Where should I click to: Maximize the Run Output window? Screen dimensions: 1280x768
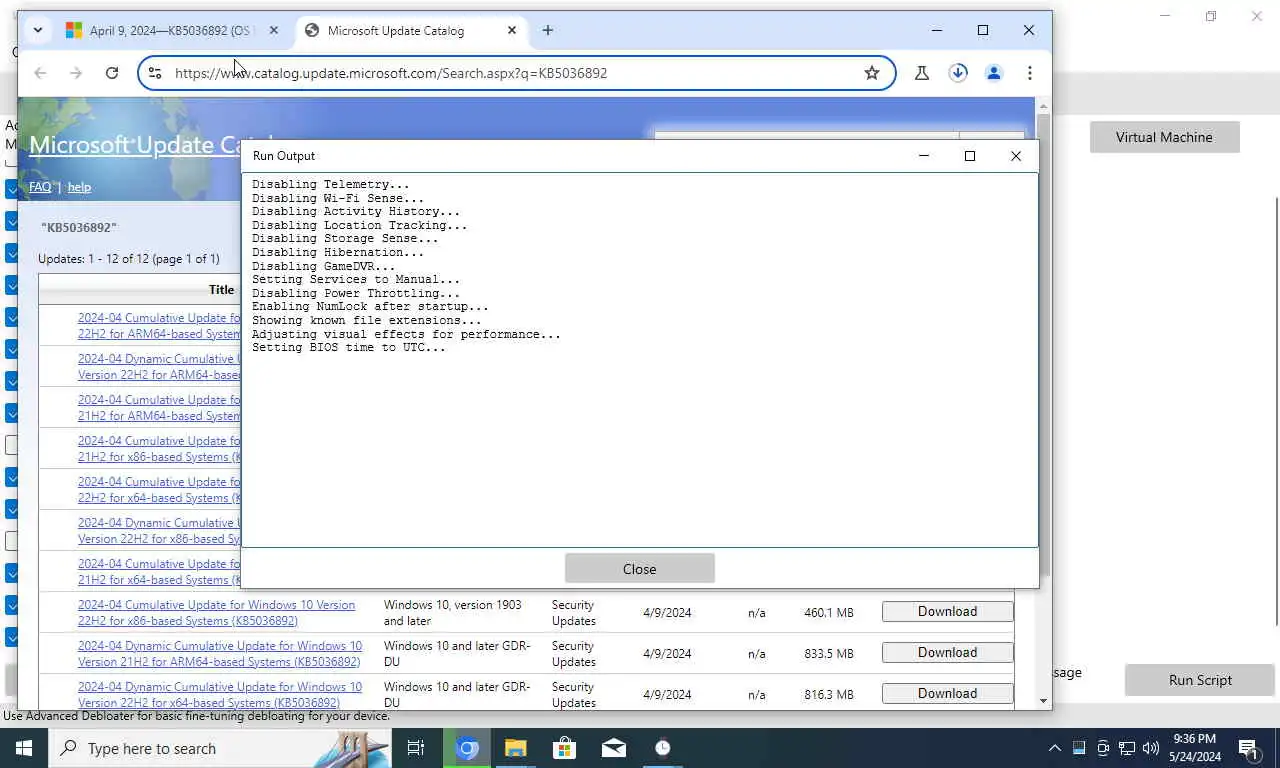click(x=970, y=156)
